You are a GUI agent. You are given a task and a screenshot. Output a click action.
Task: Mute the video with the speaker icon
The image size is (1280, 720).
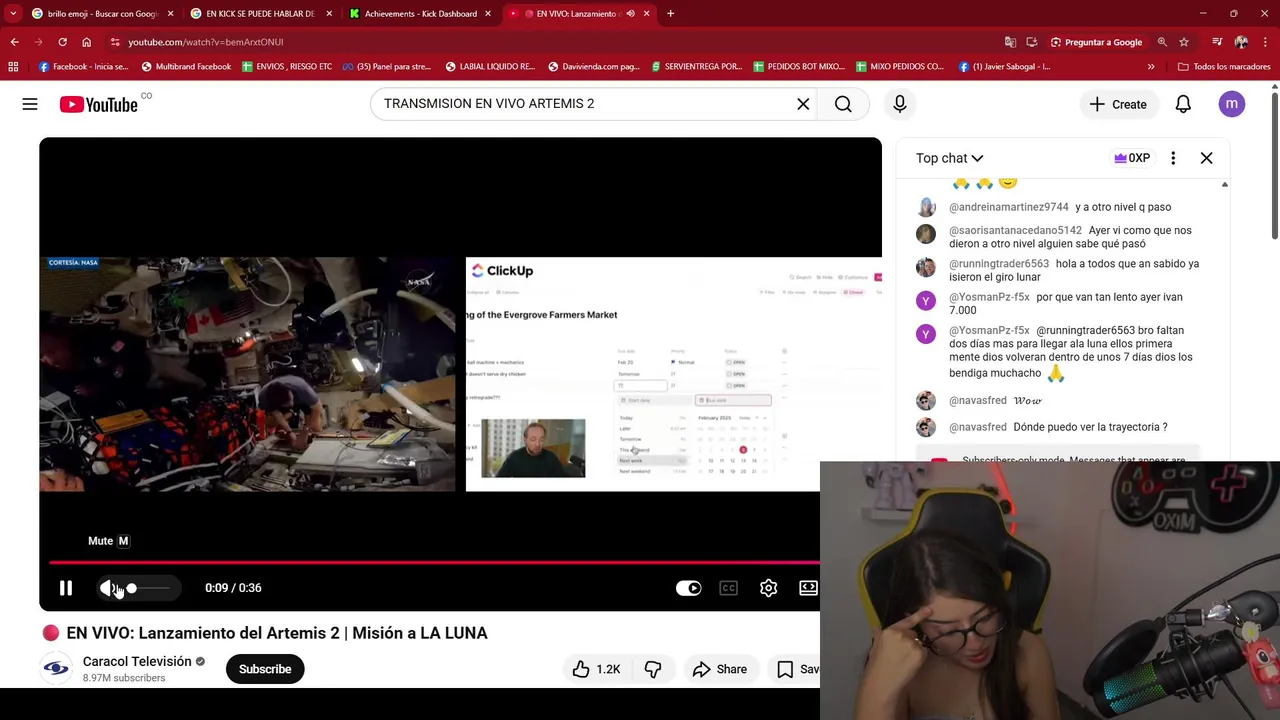tap(107, 588)
